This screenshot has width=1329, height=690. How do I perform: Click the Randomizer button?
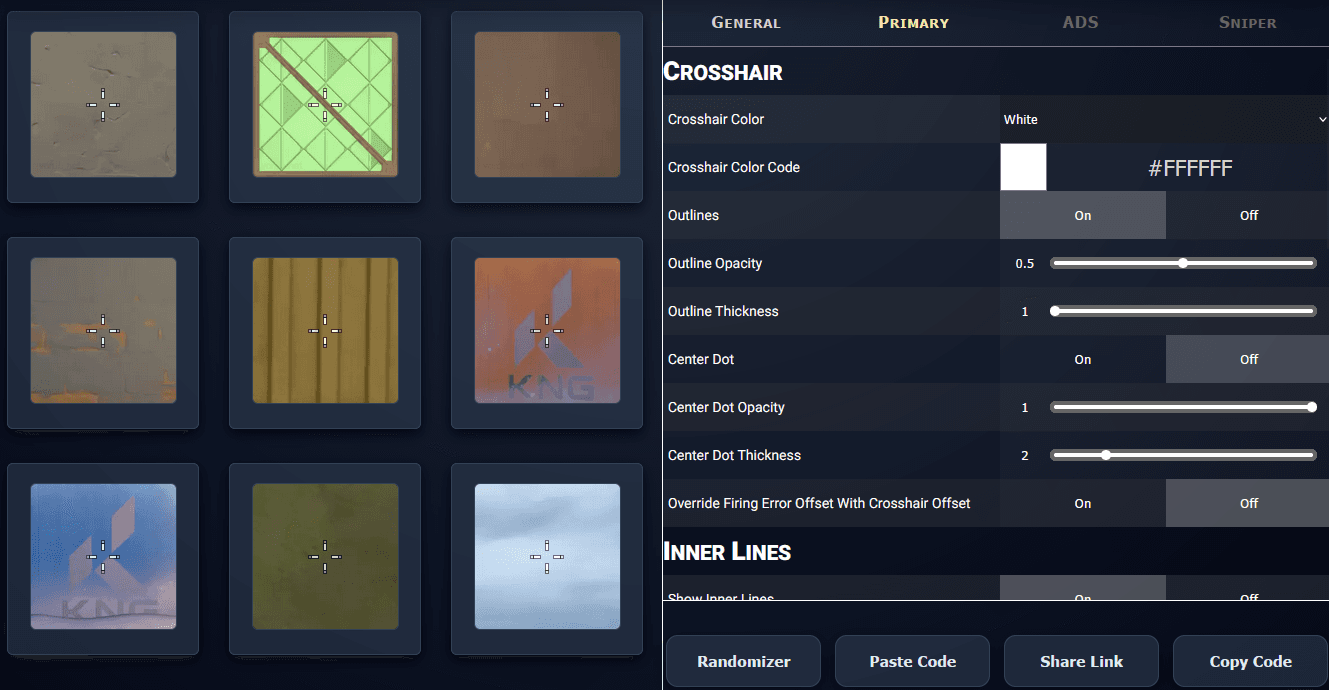pos(743,661)
